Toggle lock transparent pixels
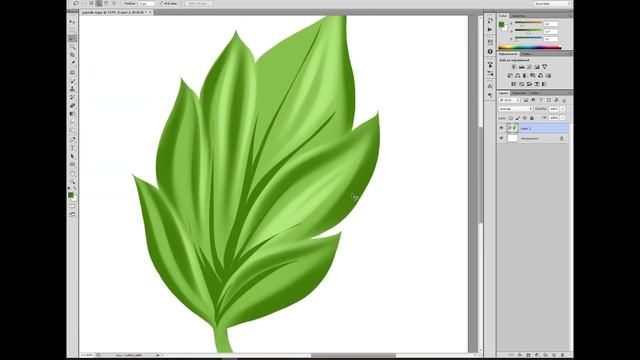The image size is (640, 360). tap(511, 118)
